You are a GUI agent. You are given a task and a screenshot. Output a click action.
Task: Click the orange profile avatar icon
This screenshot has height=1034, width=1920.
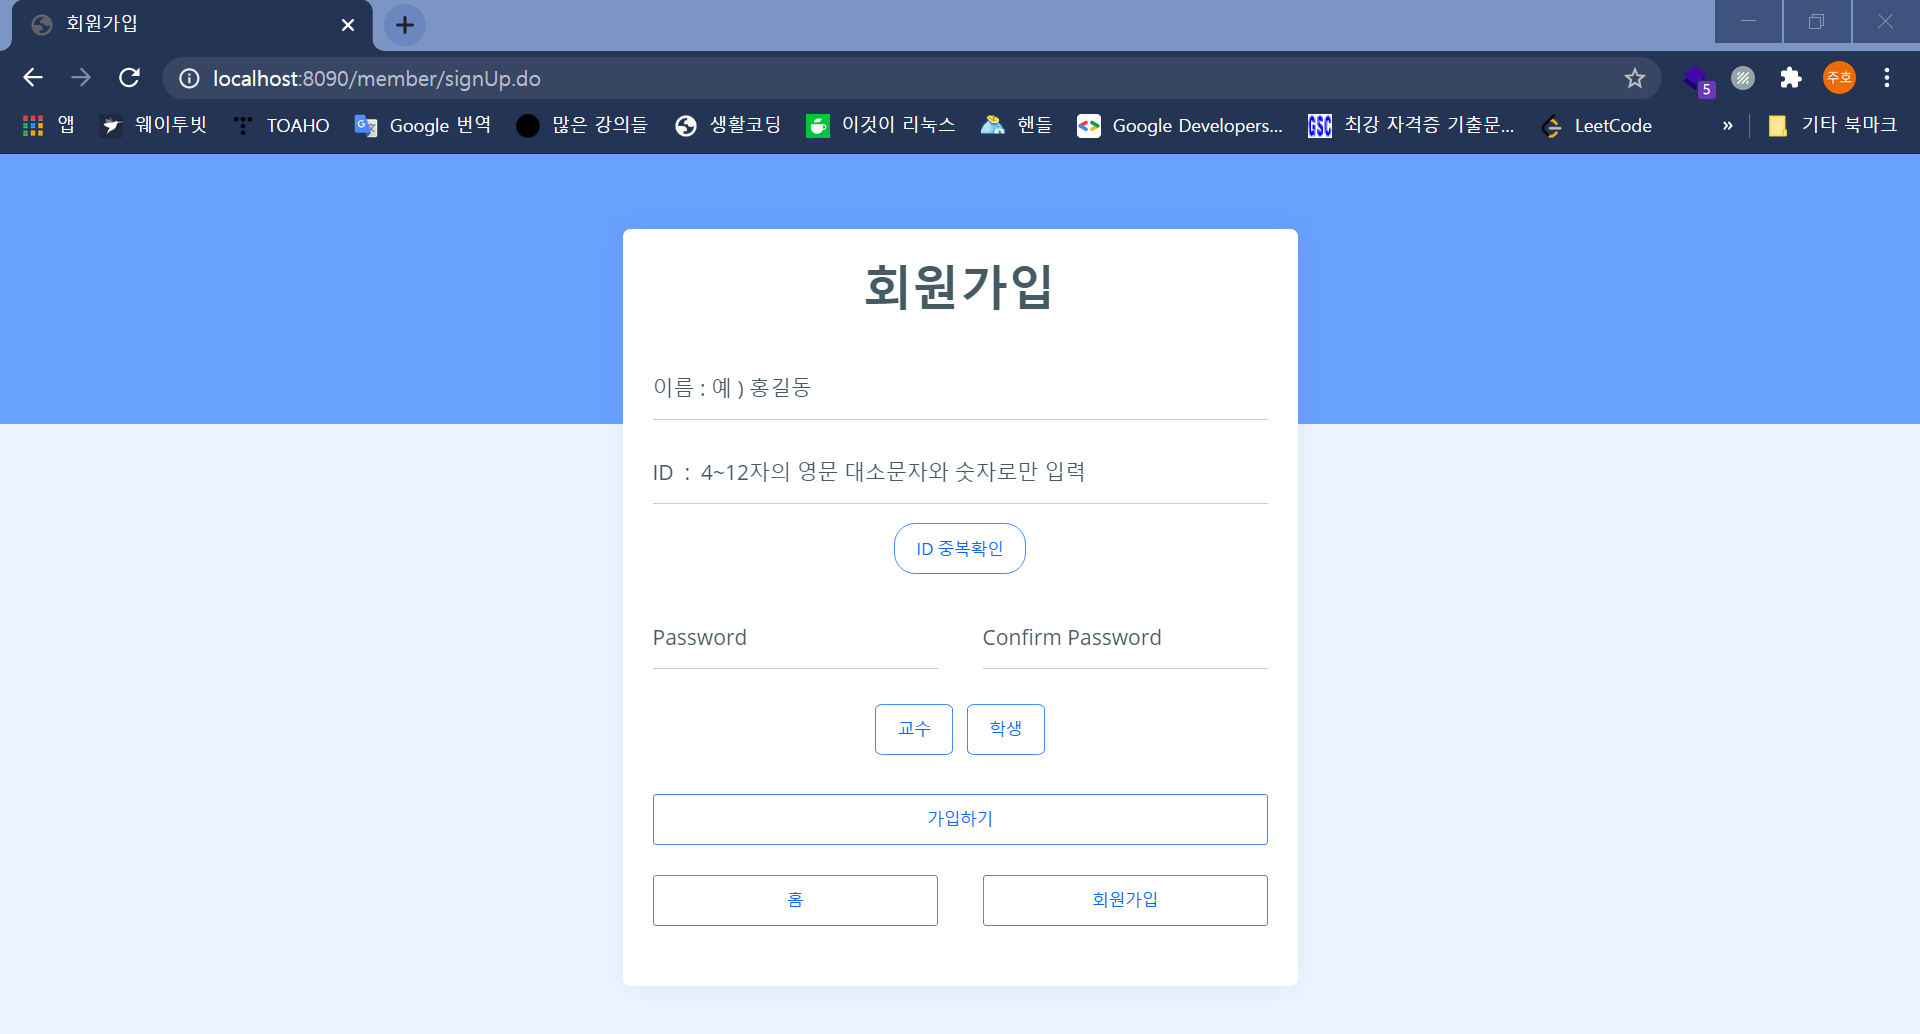pyautogui.click(x=1839, y=78)
